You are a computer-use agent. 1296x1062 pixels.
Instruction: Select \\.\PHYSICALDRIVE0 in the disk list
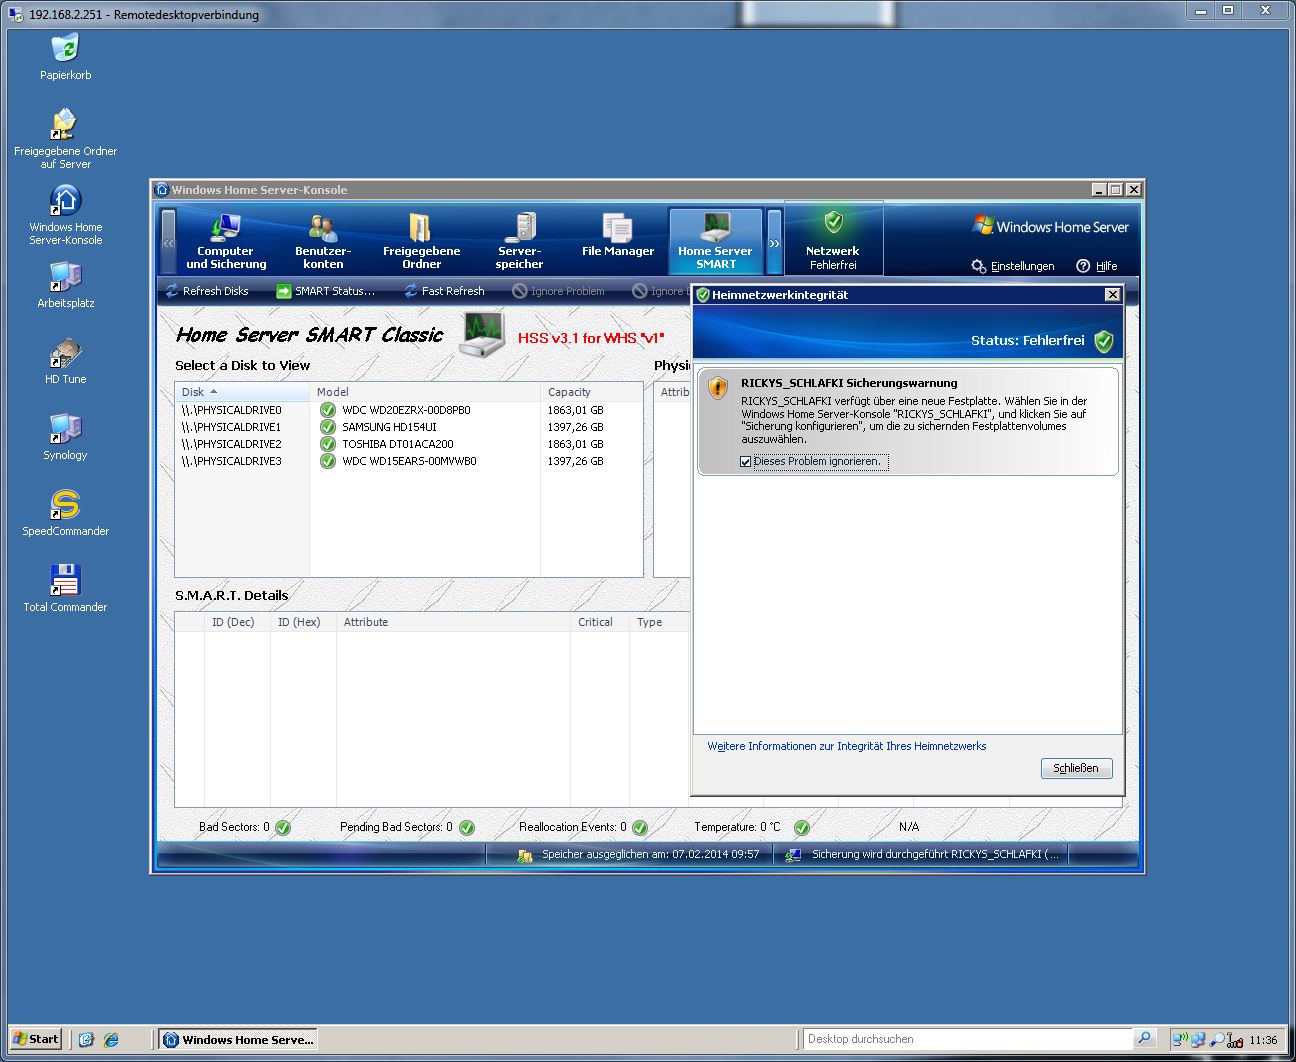(232, 410)
